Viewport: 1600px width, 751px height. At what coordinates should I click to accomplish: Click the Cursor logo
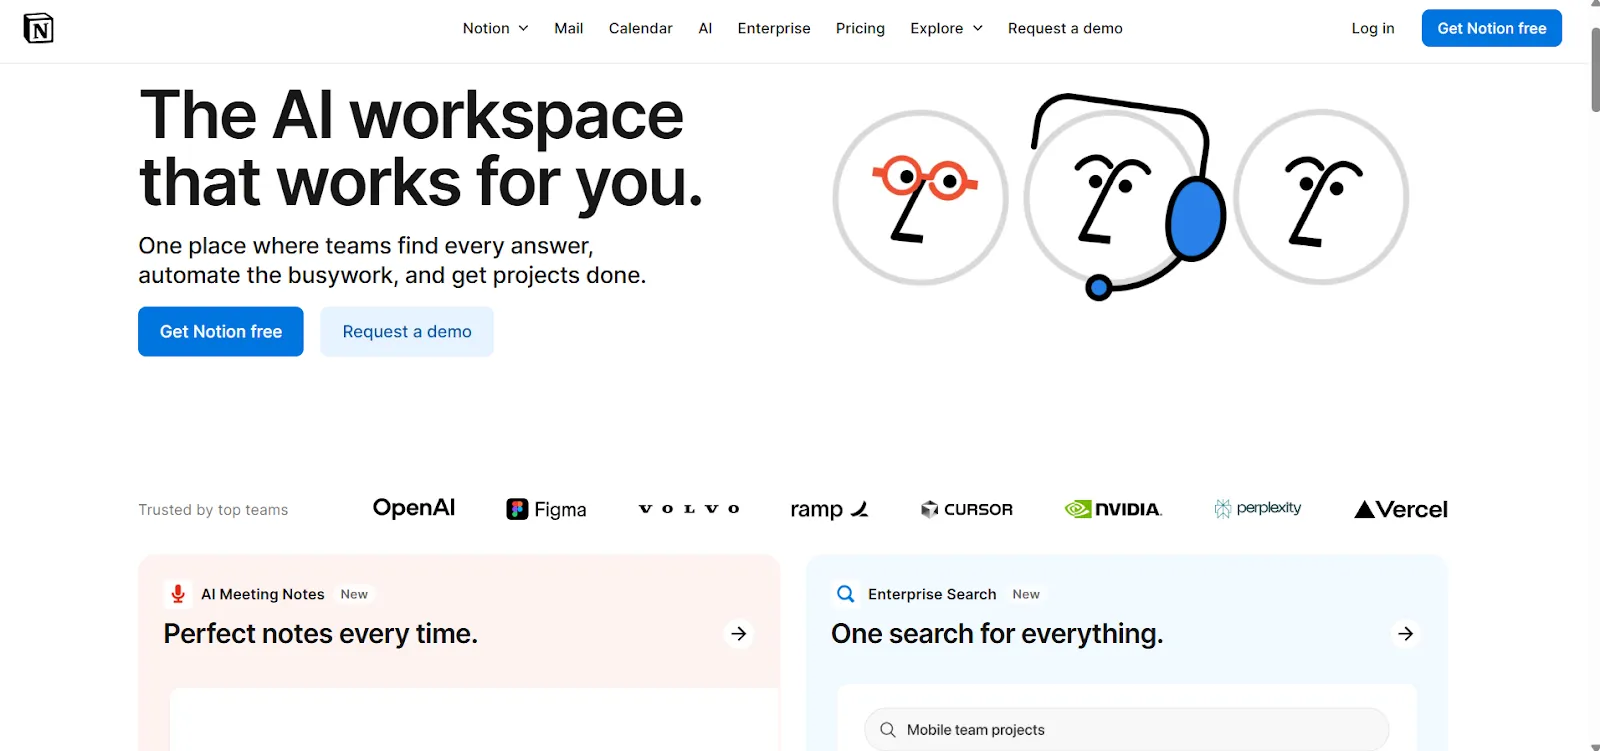(x=966, y=509)
